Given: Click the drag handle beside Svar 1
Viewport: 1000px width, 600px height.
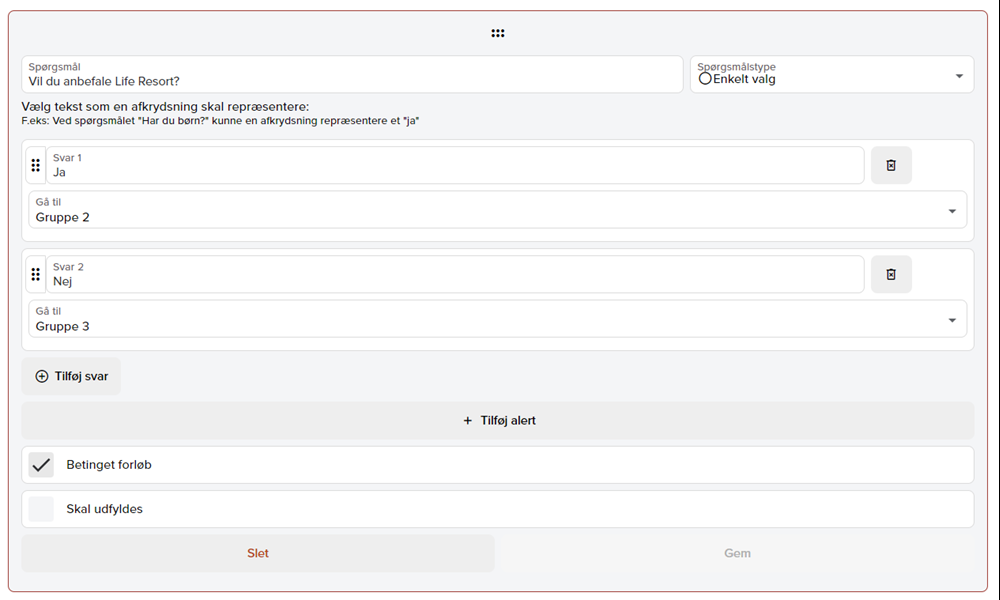Looking at the screenshot, I should 36,165.
